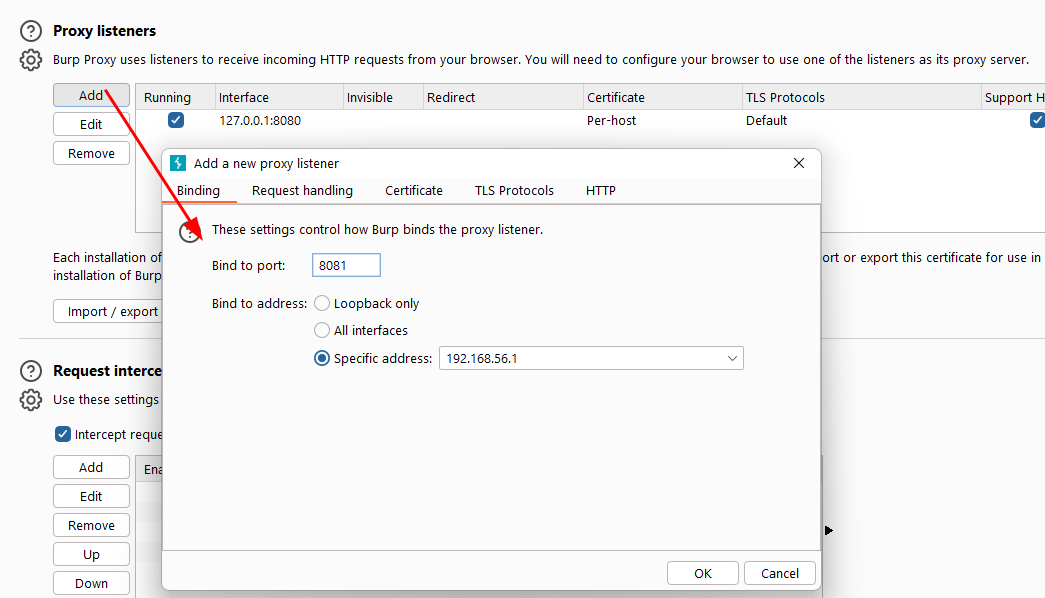Image resolution: width=1045 pixels, height=598 pixels.
Task: Select the Loopback only radio option
Action: [x=322, y=303]
